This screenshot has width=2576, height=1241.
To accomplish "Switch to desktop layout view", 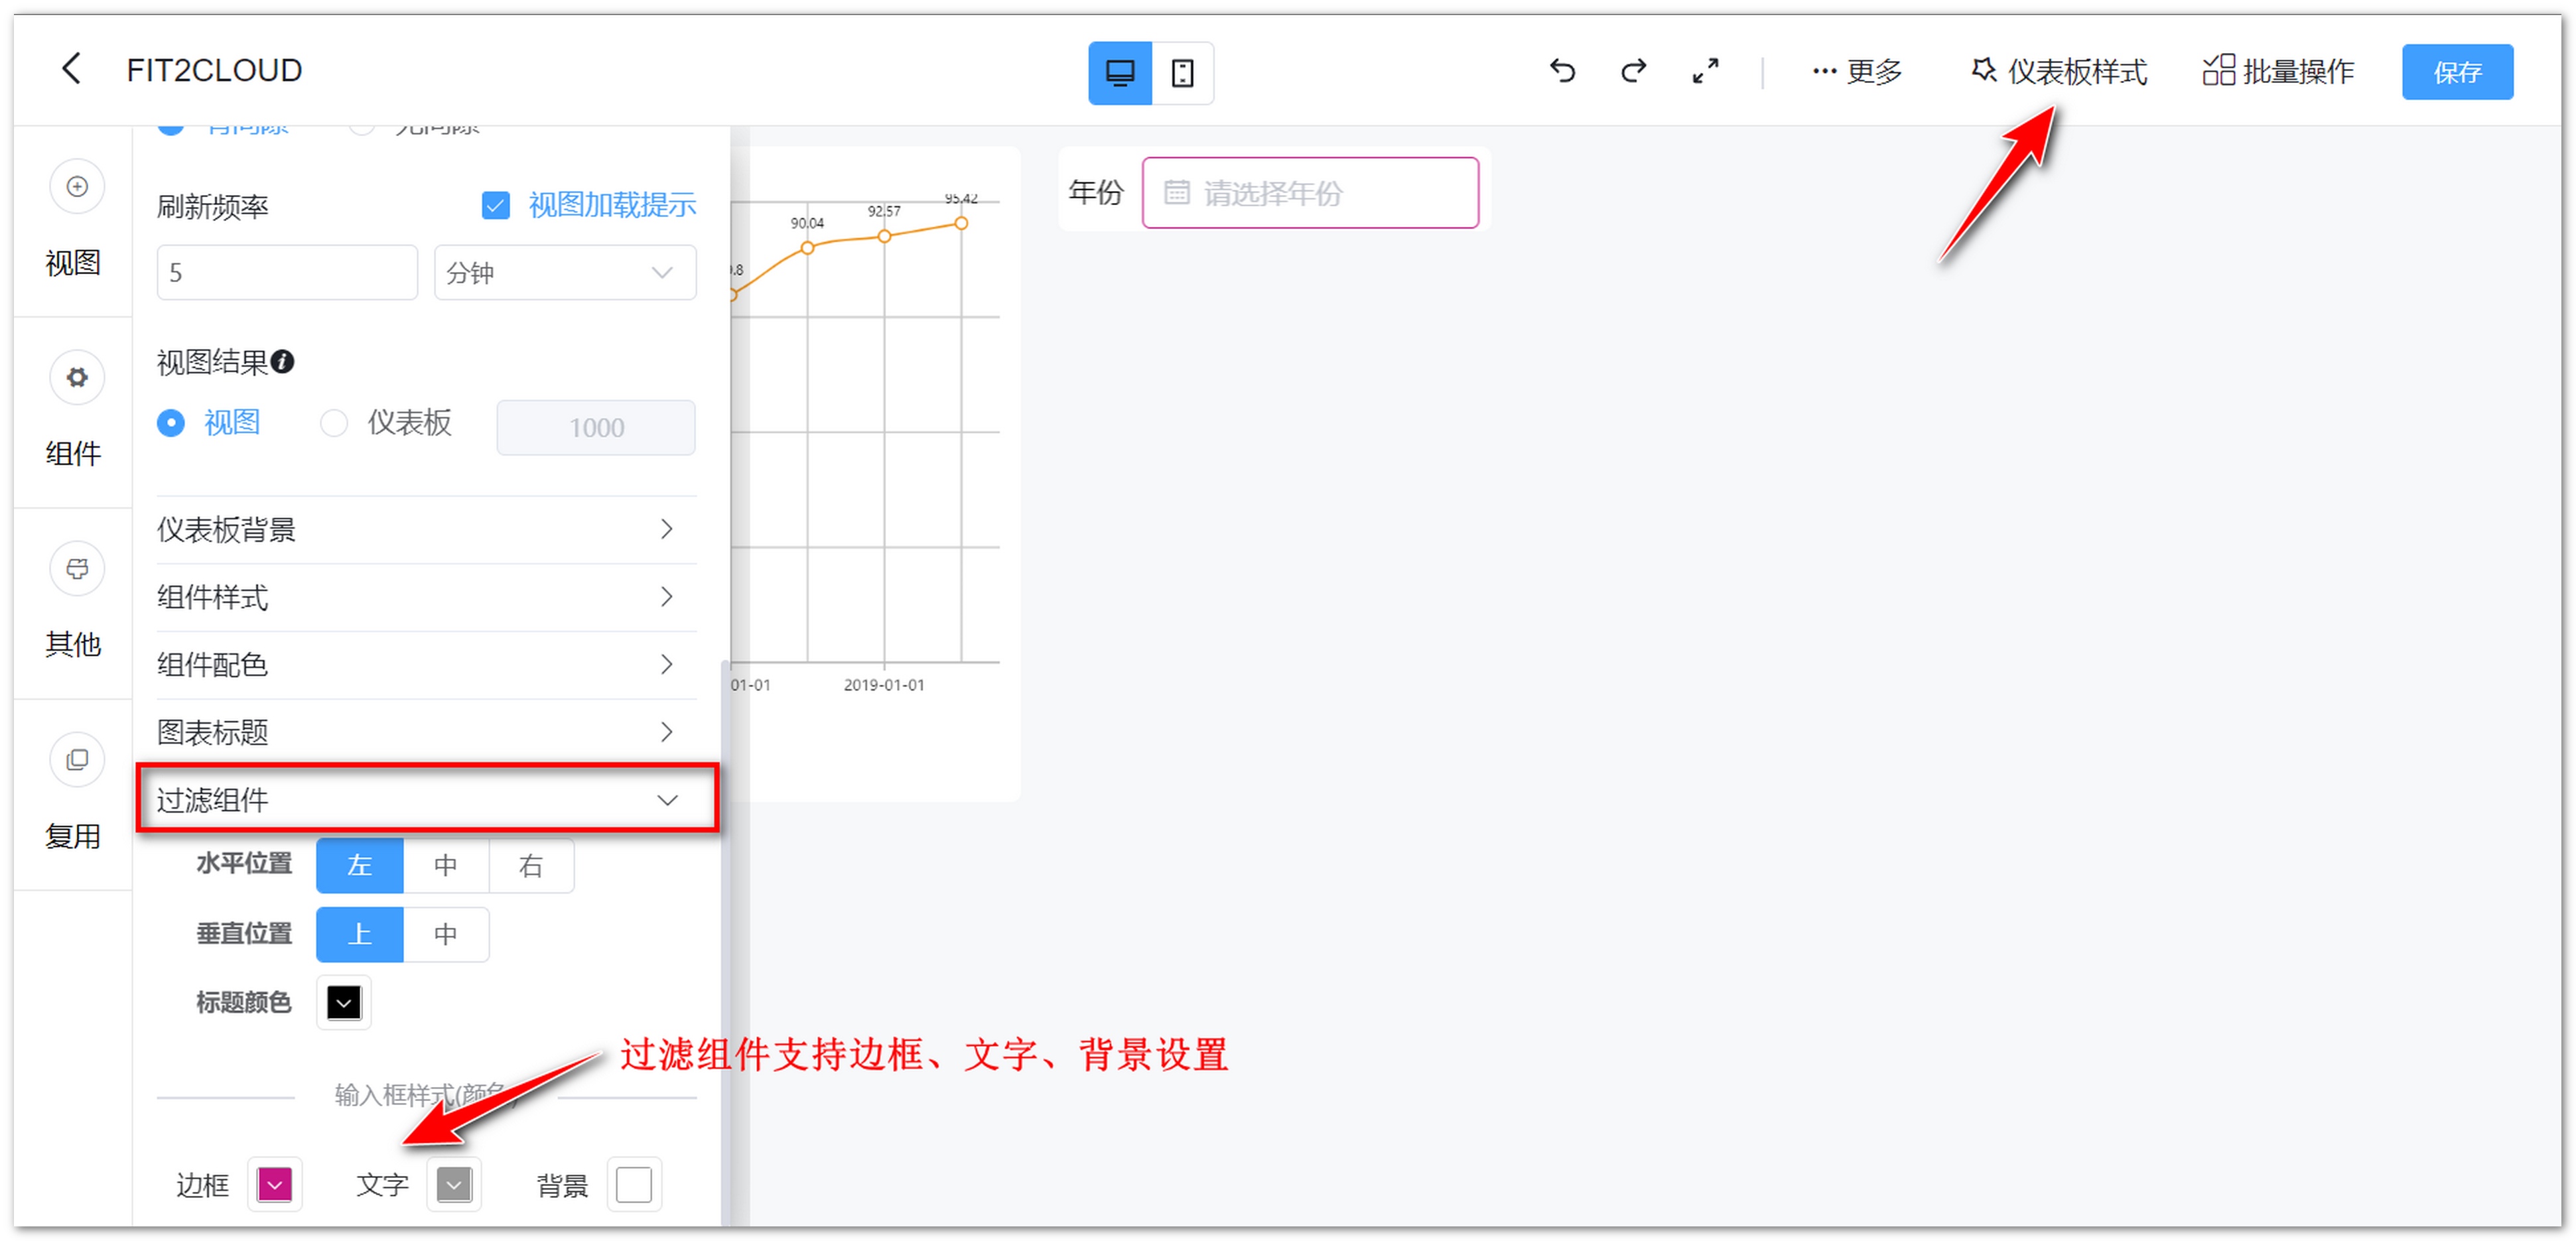I will (x=1120, y=72).
